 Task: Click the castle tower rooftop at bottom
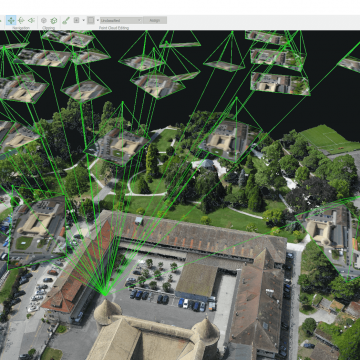click(107, 312)
